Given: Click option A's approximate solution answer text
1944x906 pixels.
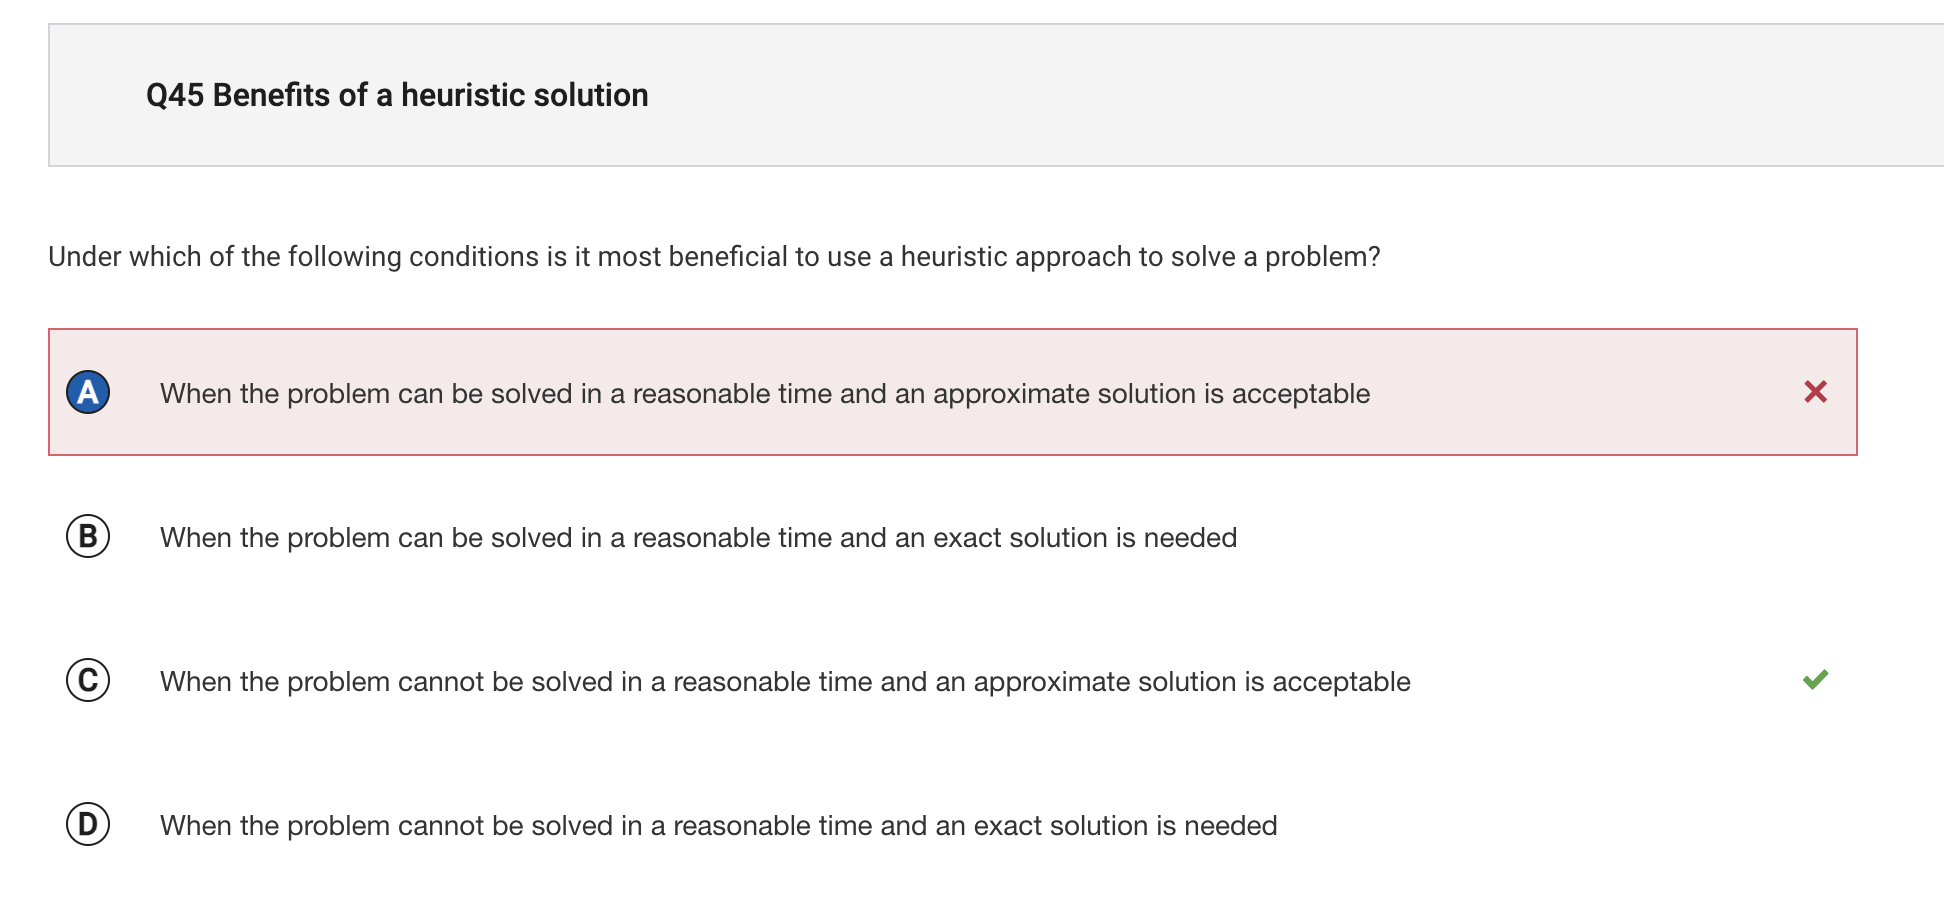Looking at the screenshot, I should 765,394.
